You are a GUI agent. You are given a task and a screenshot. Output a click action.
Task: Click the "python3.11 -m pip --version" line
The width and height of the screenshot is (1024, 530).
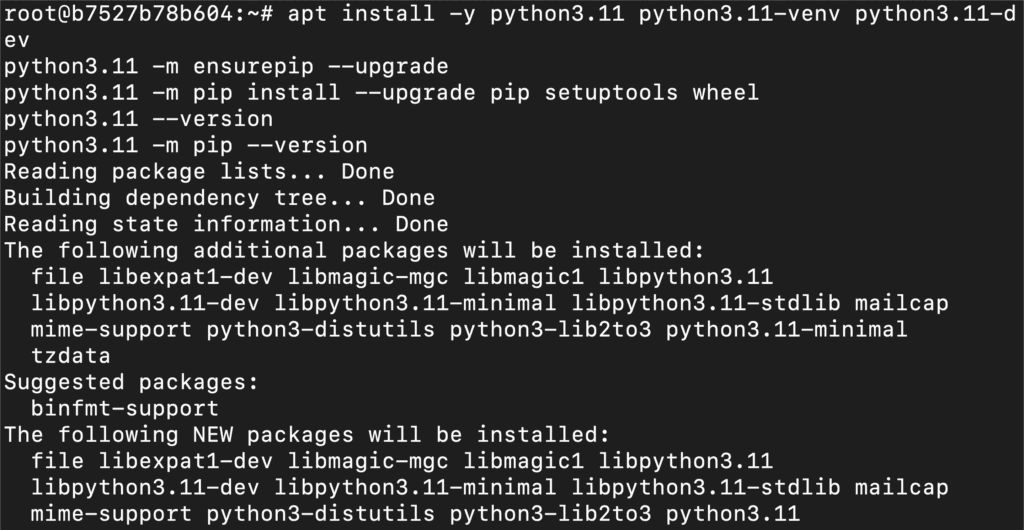pos(185,146)
